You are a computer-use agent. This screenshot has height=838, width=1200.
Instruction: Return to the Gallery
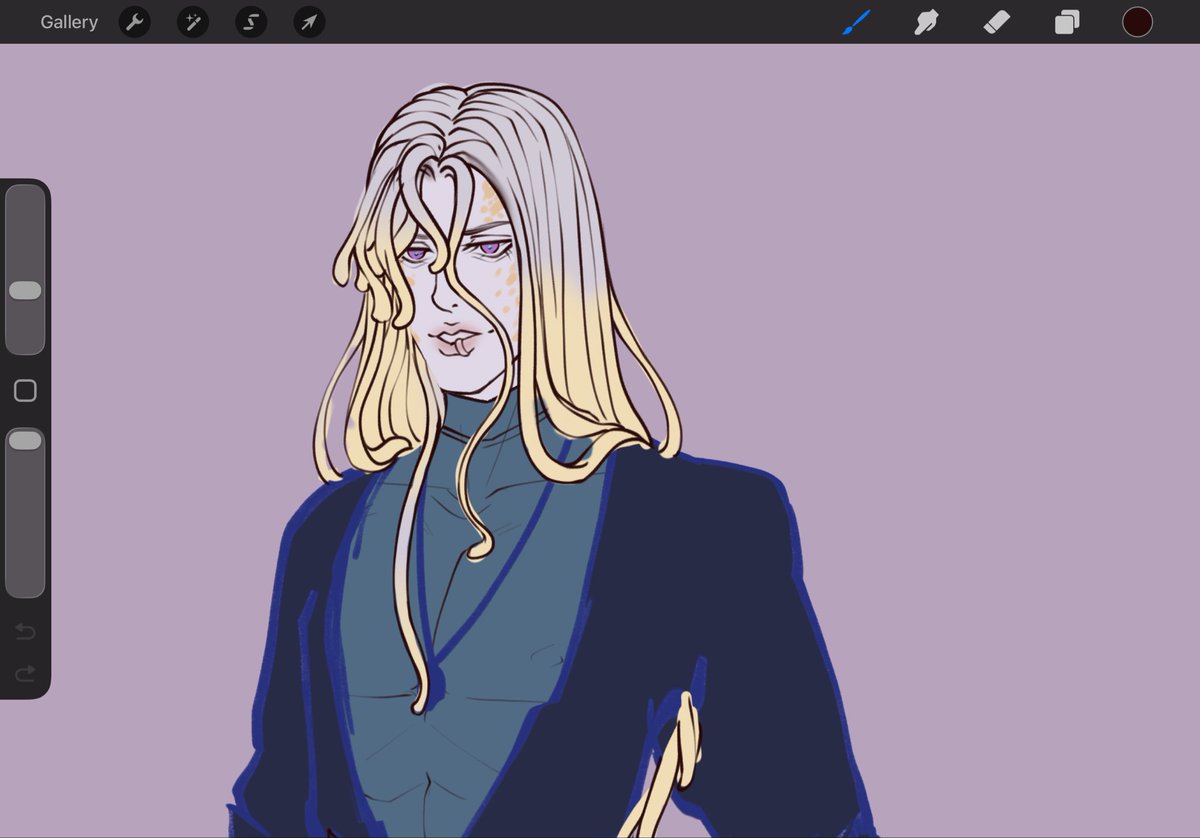pos(69,22)
